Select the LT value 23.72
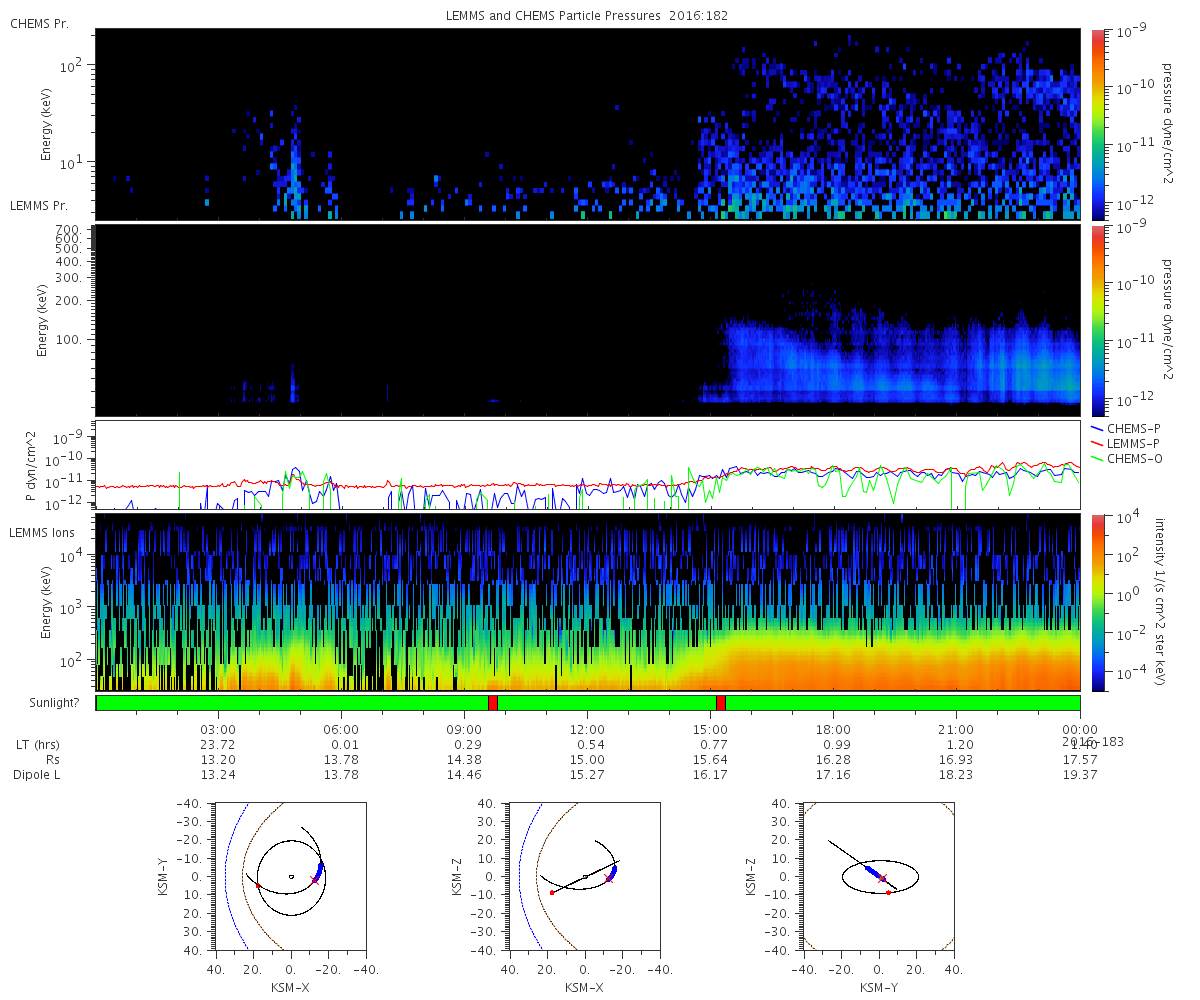Screen dimensions: 1200x1000 (218, 745)
